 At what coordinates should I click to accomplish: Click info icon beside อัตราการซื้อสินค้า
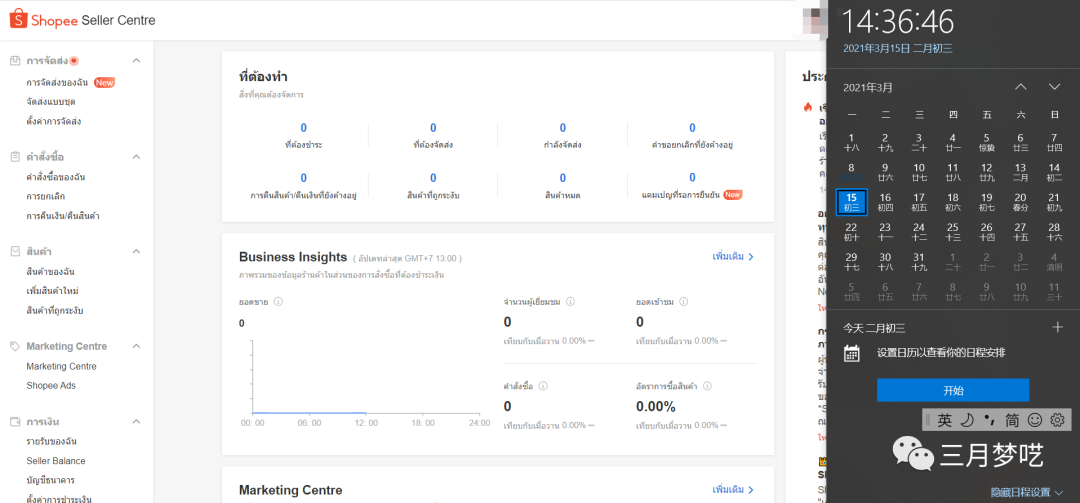click(706, 386)
